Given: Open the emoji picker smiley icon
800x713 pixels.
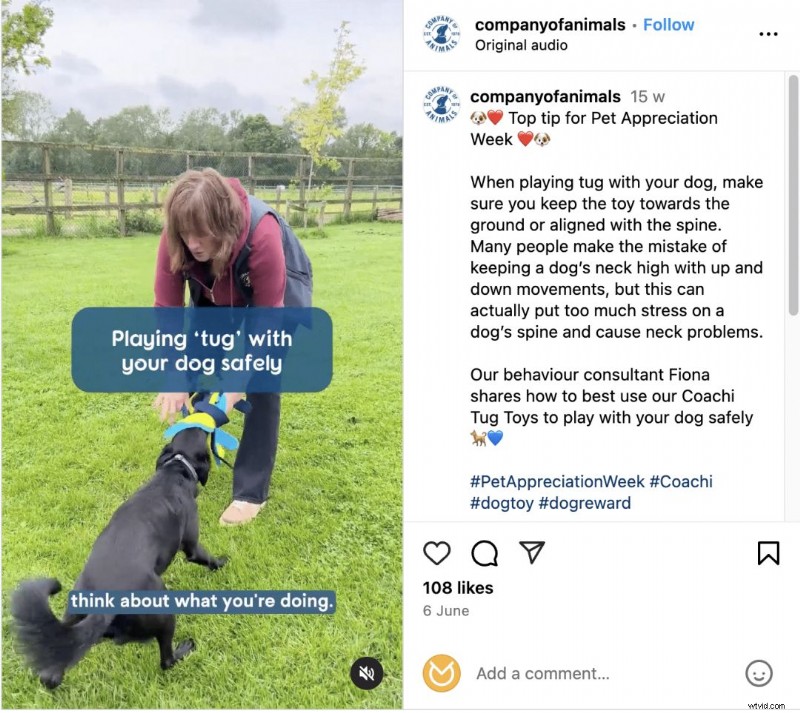Looking at the screenshot, I should click(759, 673).
